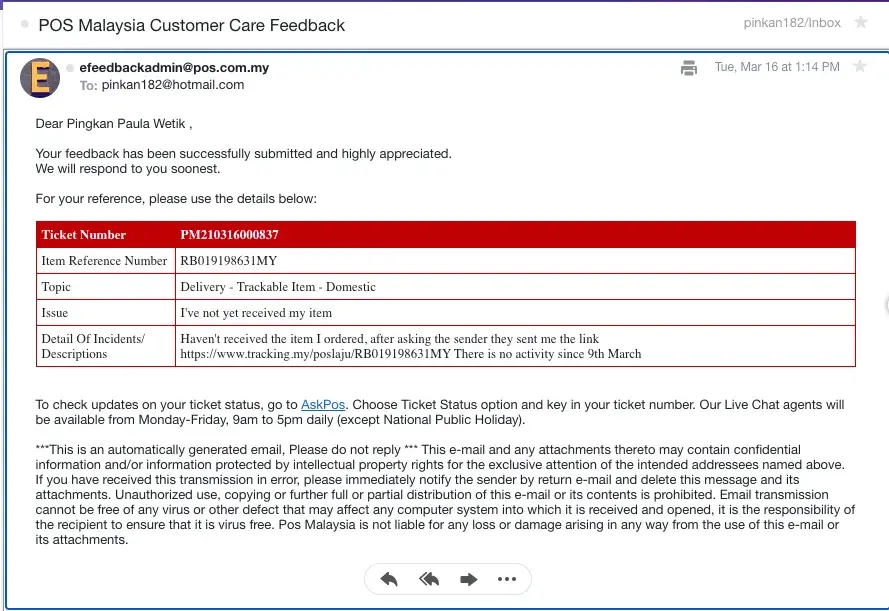Viewport: 889px width, 611px height.
Task: Star the conversation next to pinkan182/Inbox
Action: coord(860,23)
